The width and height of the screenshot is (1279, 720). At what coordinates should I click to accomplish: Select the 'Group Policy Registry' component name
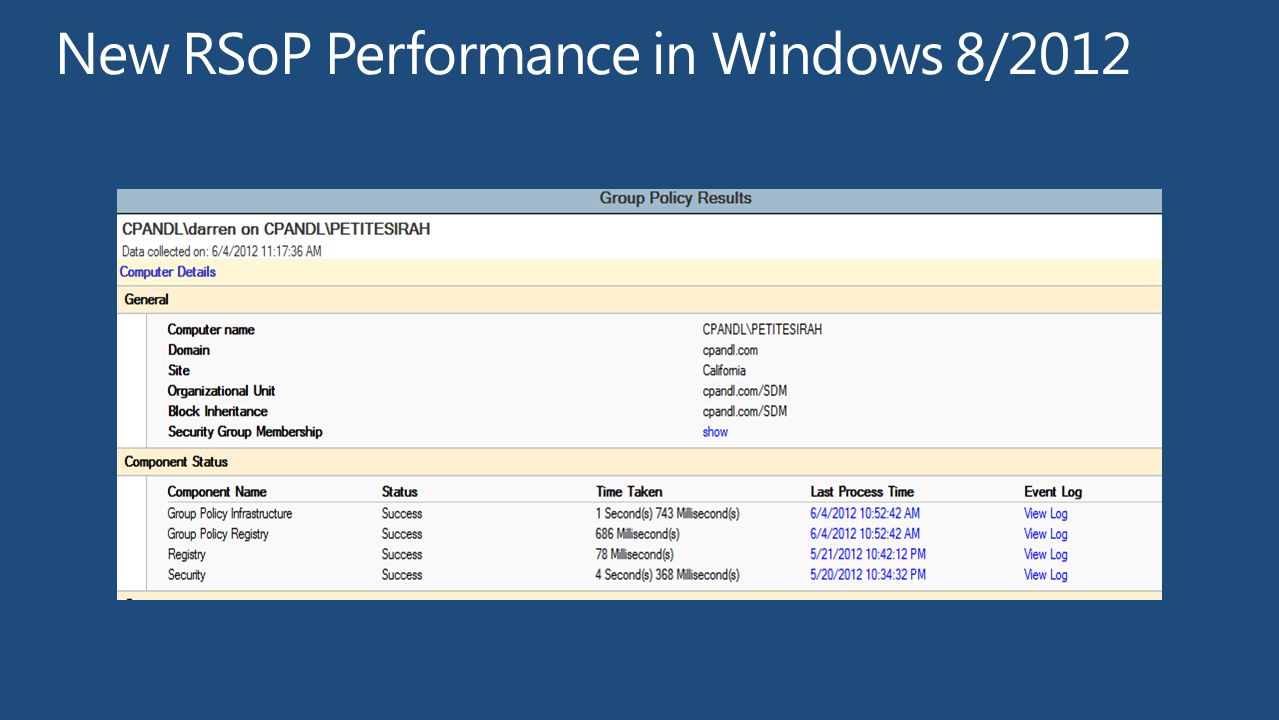(x=218, y=534)
